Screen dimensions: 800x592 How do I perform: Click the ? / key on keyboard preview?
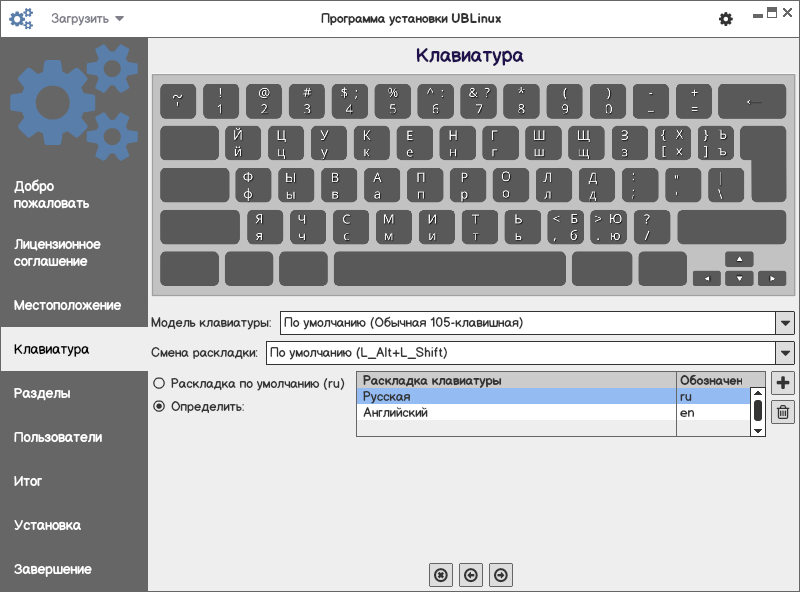pyautogui.click(x=652, y=227)
